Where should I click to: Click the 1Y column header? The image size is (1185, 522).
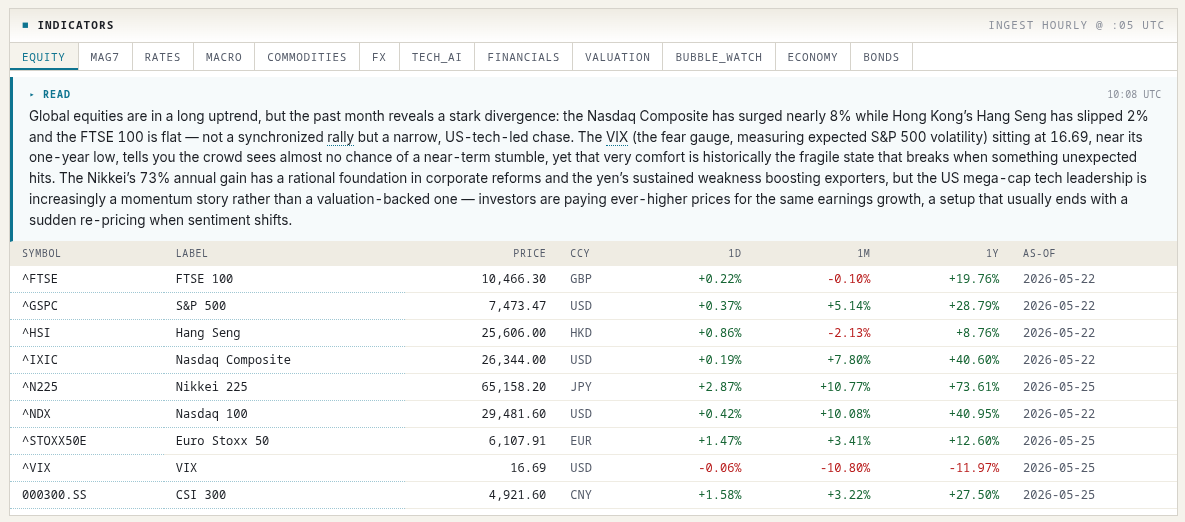[992, 254]
